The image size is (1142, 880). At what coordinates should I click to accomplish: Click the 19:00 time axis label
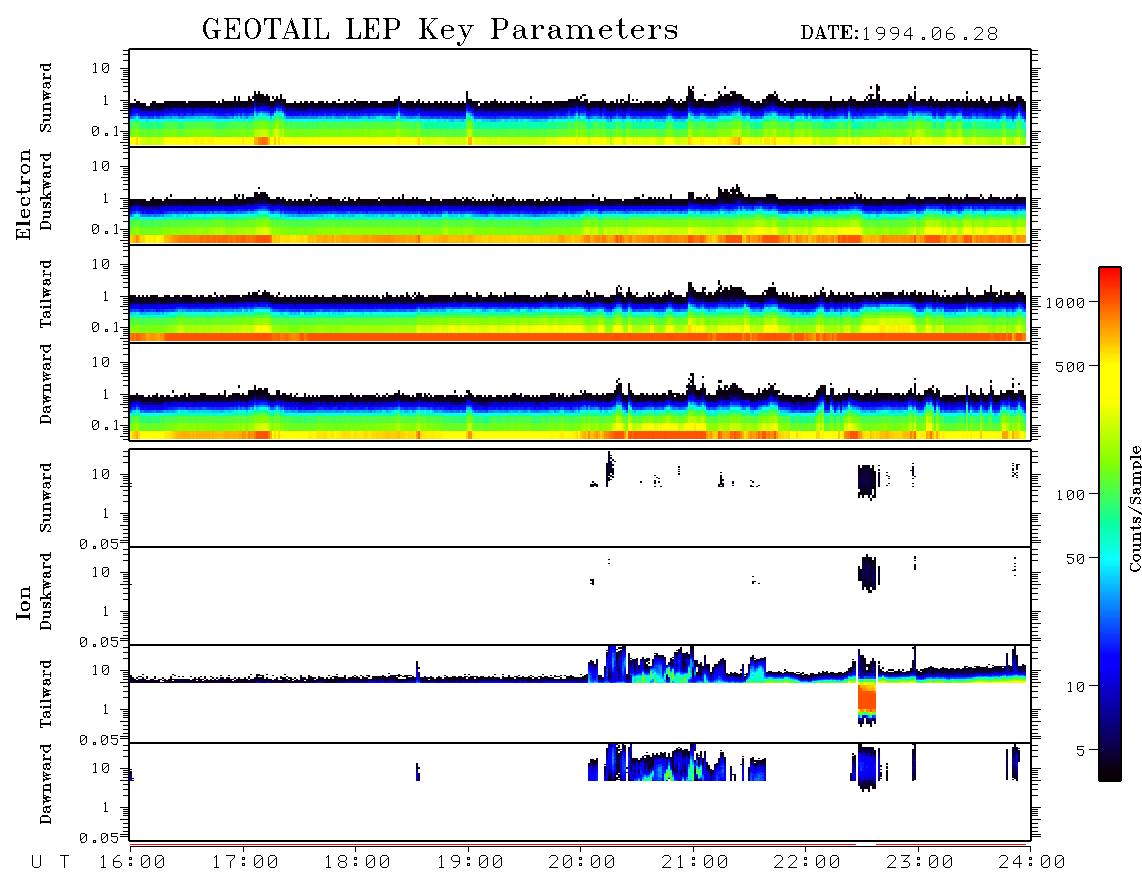tap(470, 862)
